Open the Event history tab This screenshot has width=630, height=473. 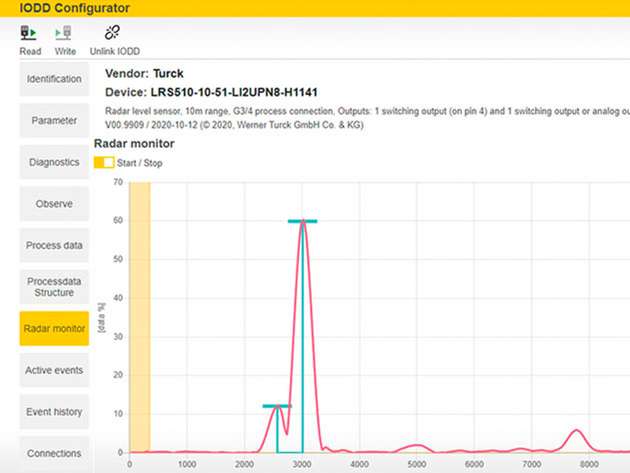pyautogui.click(x=54, y=412)
